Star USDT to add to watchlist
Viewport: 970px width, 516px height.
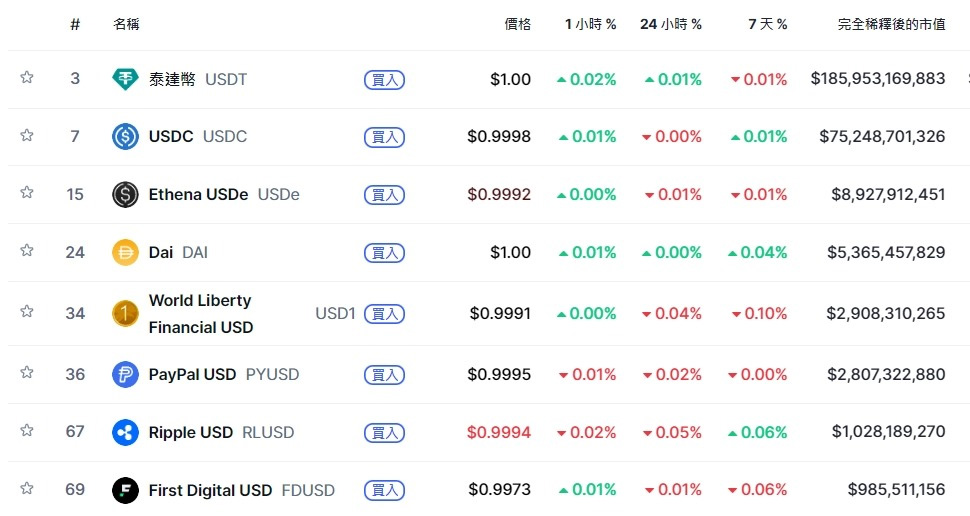27,78
